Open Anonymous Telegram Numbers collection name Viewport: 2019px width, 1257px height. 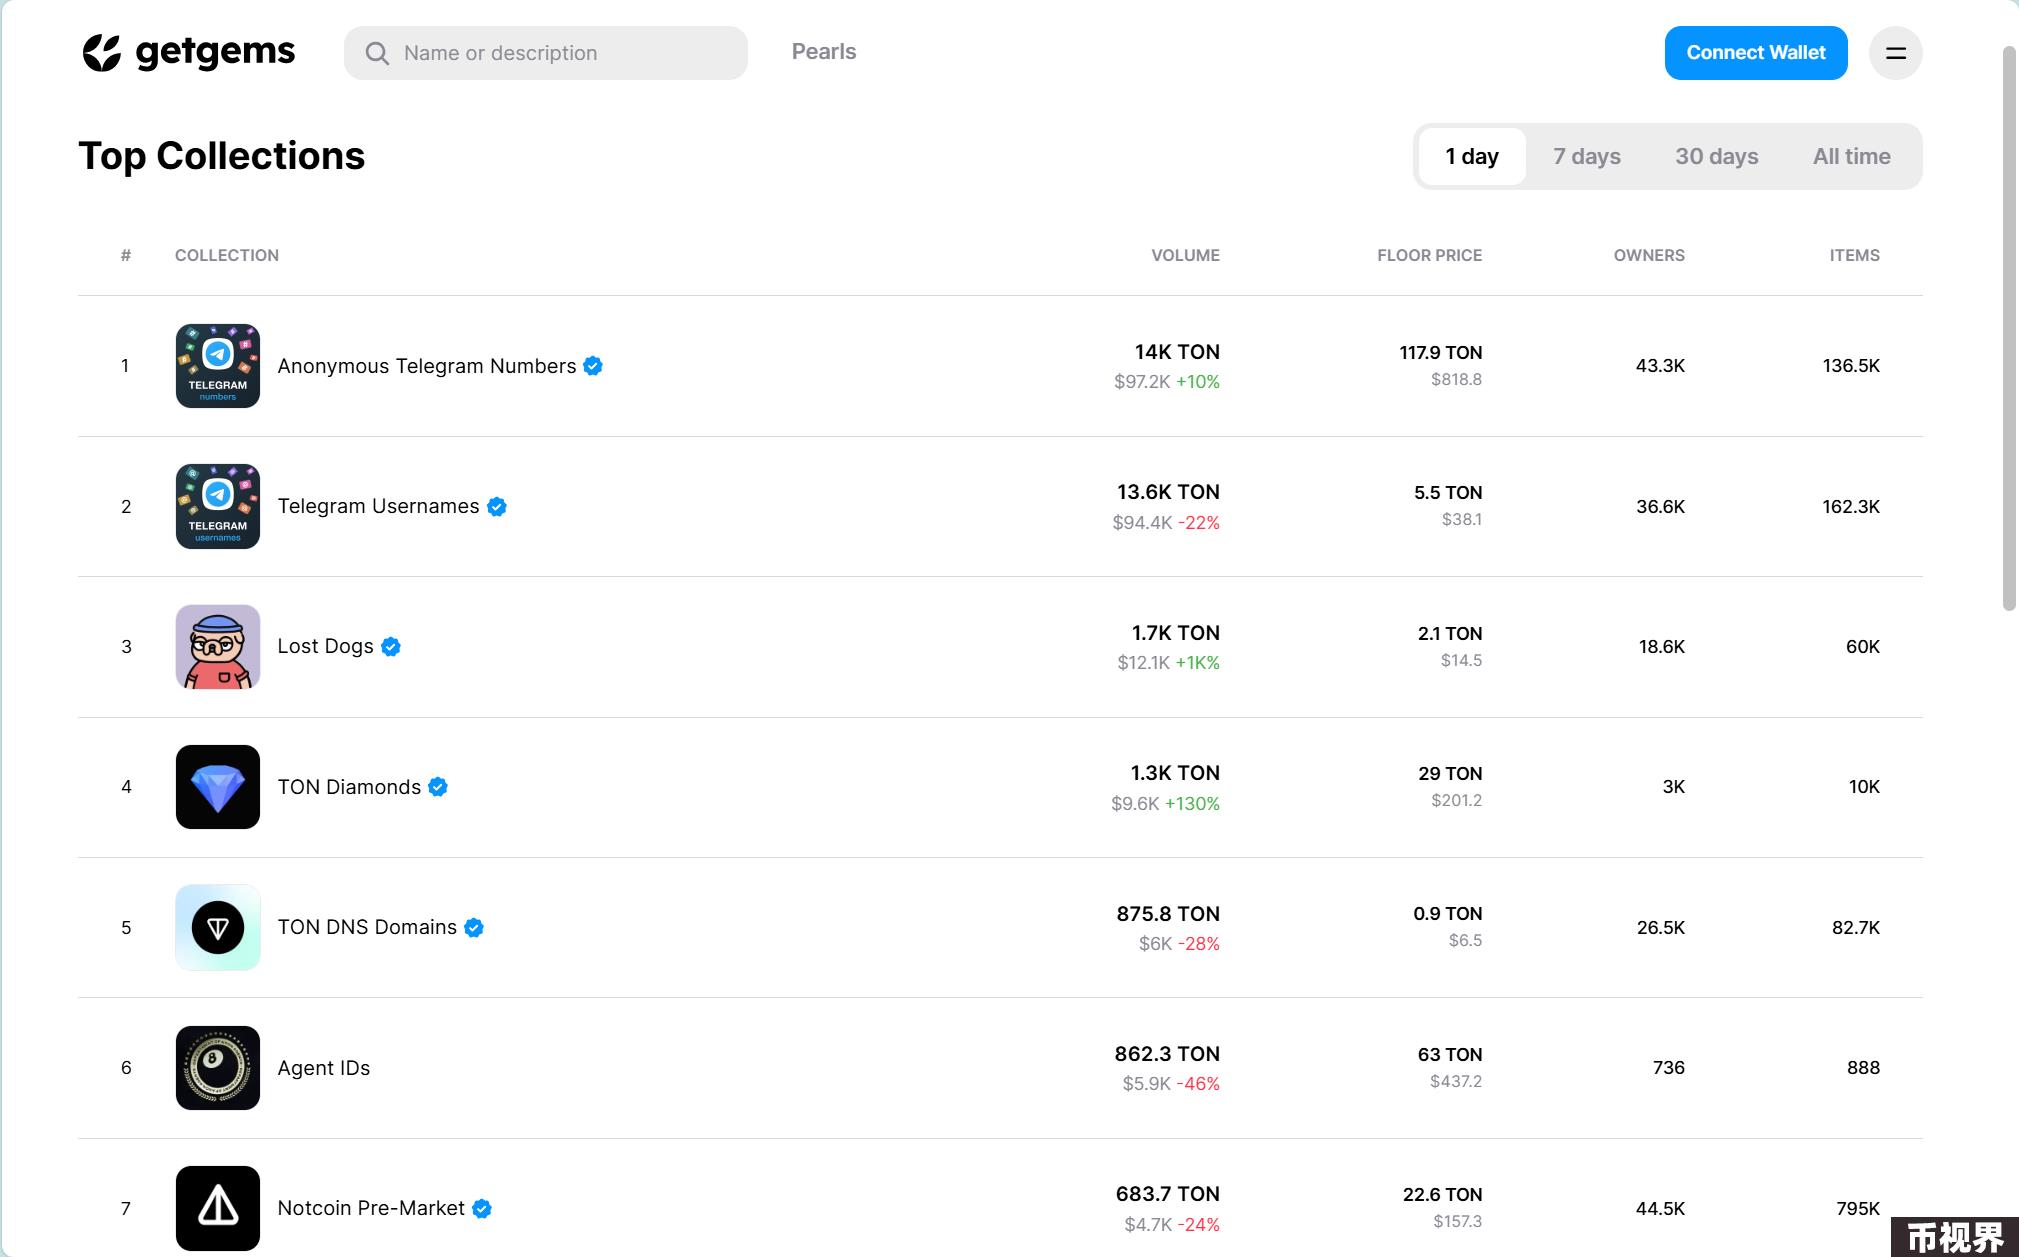coord(427,366)
